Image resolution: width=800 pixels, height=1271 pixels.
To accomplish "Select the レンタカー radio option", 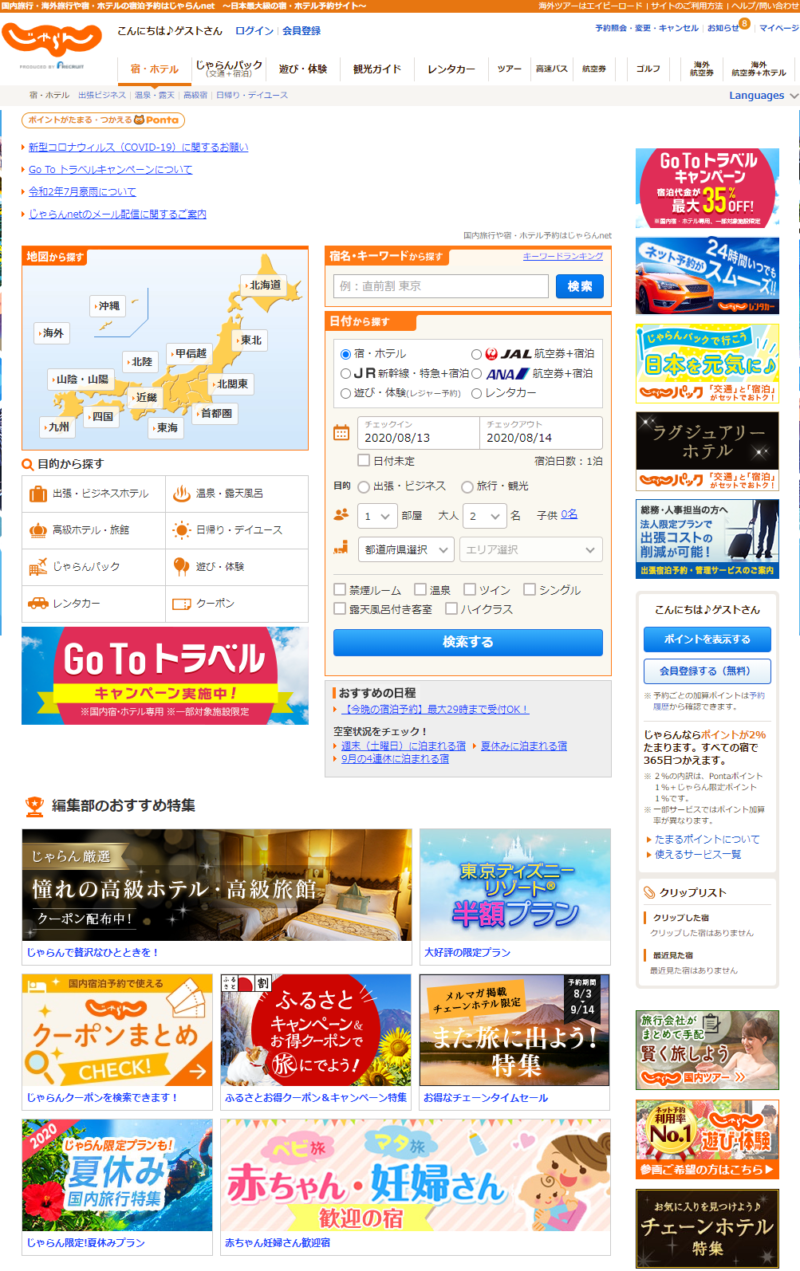I will (476, 393).
